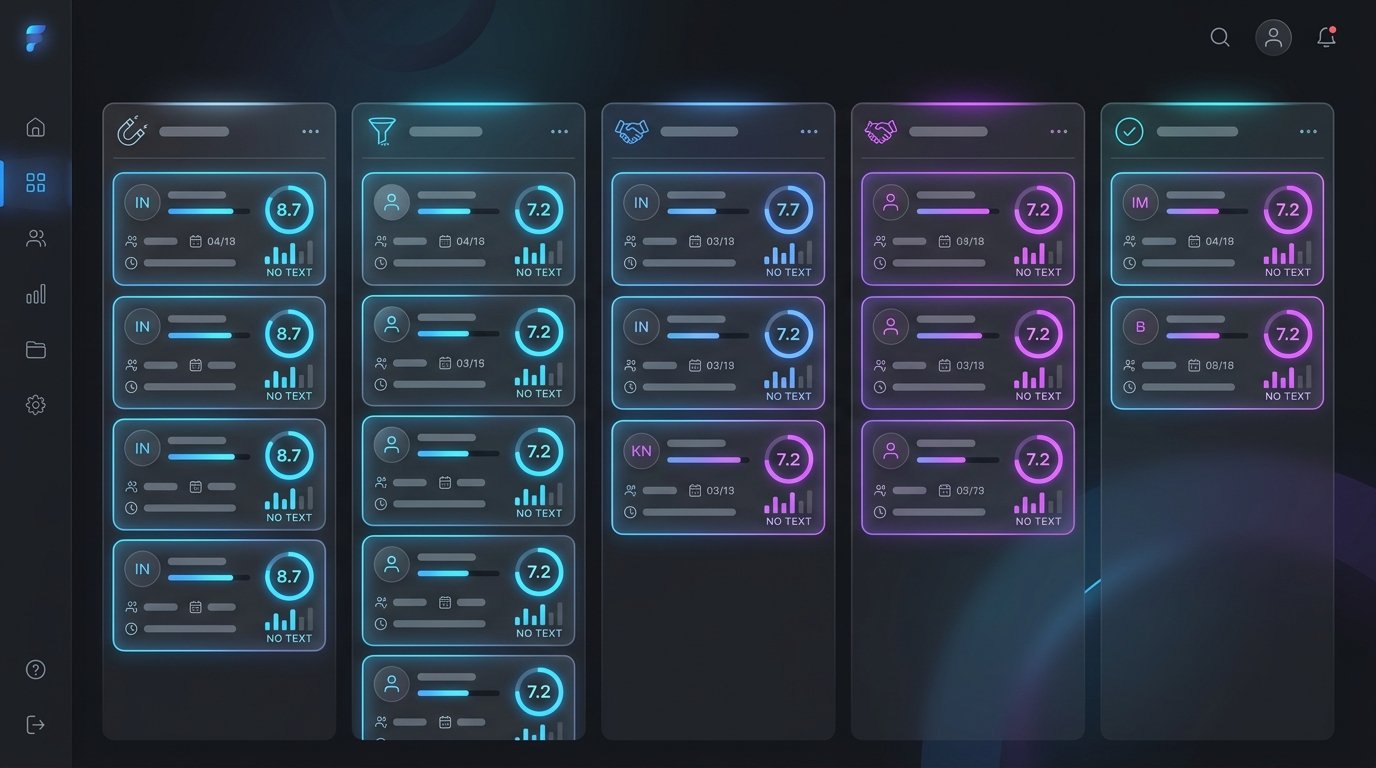Click "NO TEXT" label on the KN card
Viewport: 1376px width, 768px height.
coord(788,521)
